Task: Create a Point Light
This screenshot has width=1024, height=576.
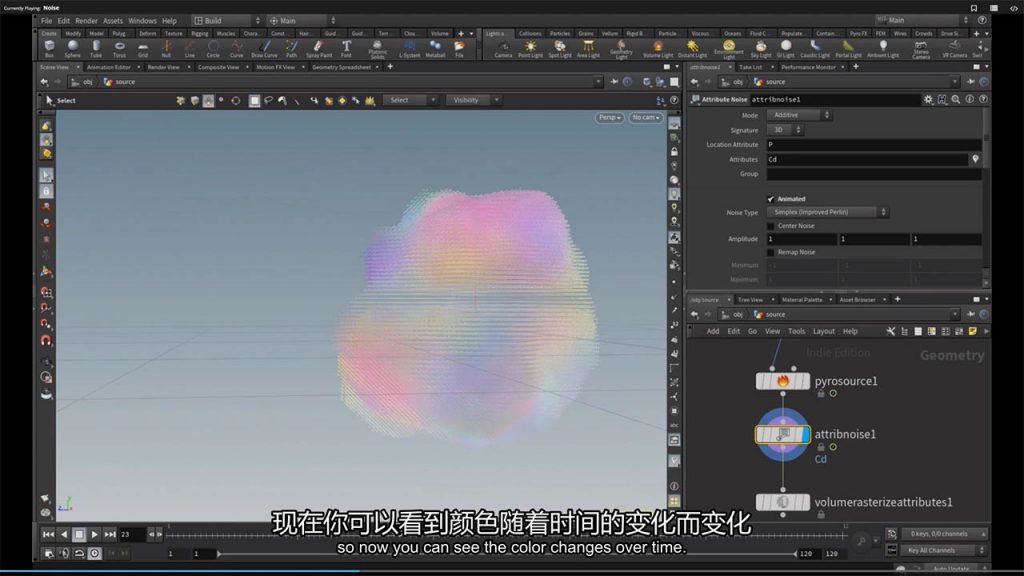Action: click(530, 48)
